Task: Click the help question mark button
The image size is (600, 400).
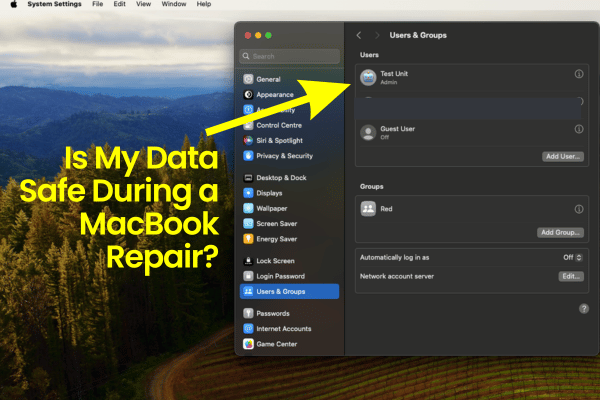Action: coord(584,309)
